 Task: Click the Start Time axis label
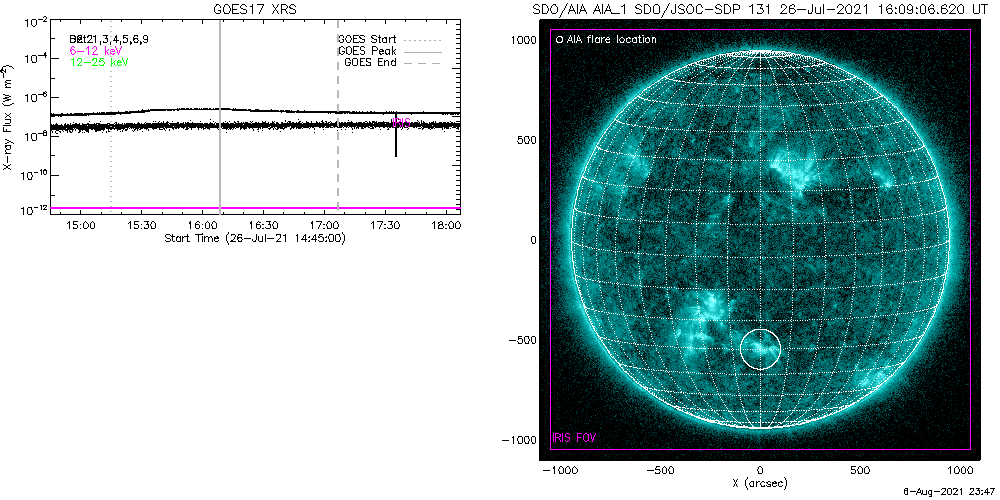pos(255,238)
